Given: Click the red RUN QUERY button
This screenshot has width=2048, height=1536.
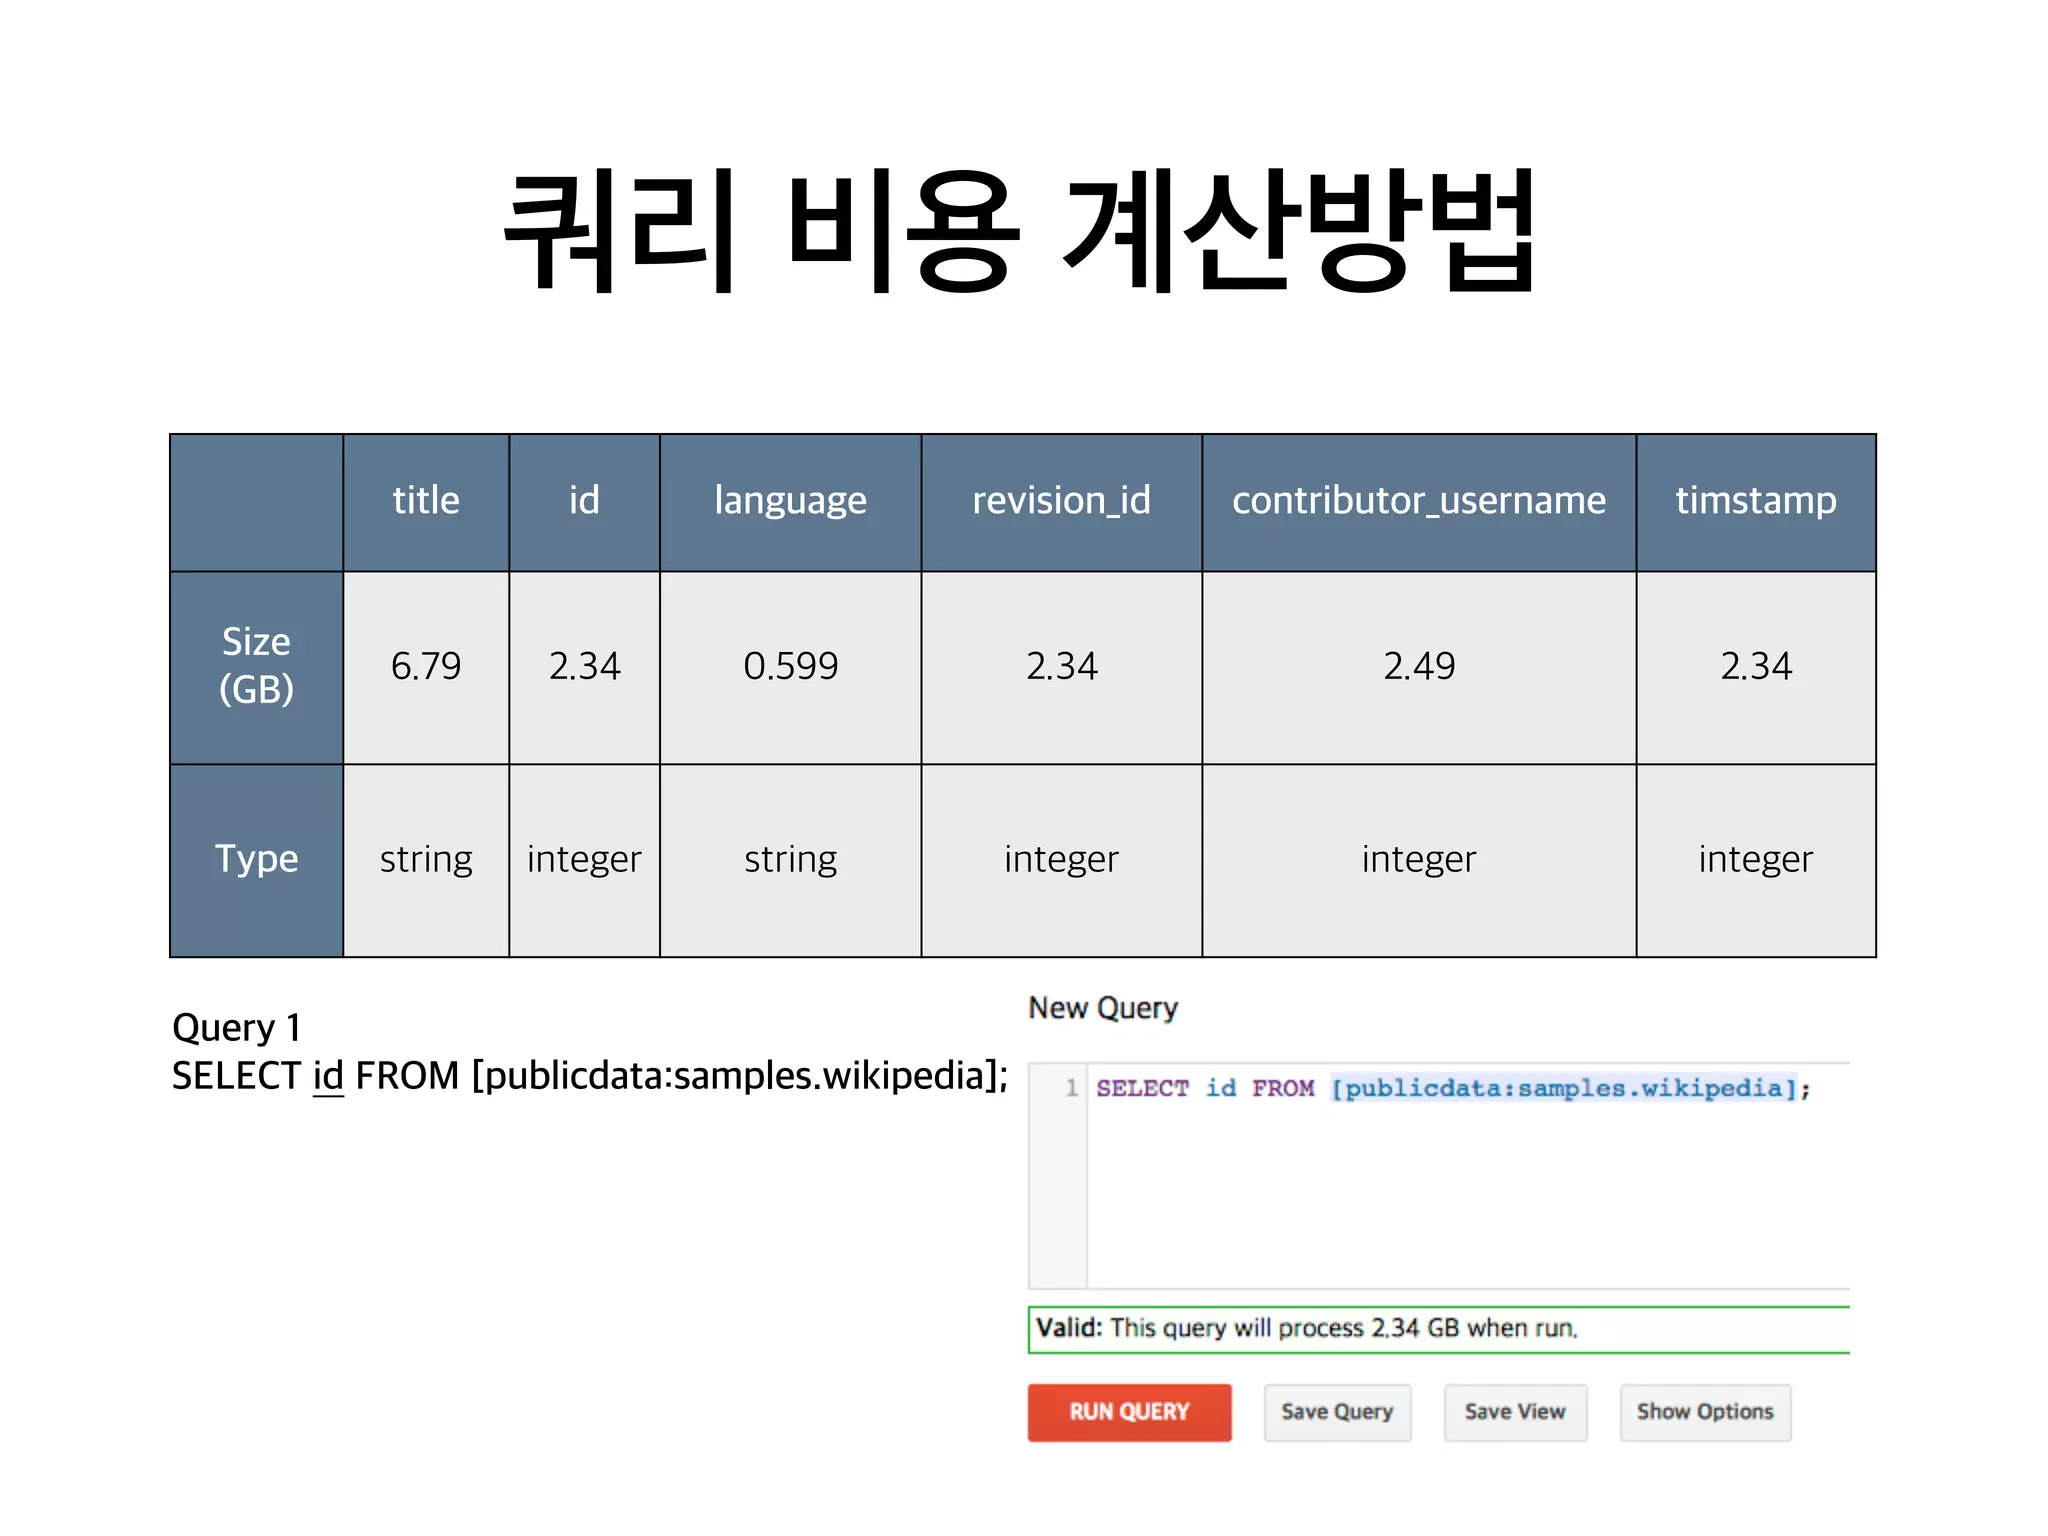Looking at the screenshot, I should pos(1129,1412).
